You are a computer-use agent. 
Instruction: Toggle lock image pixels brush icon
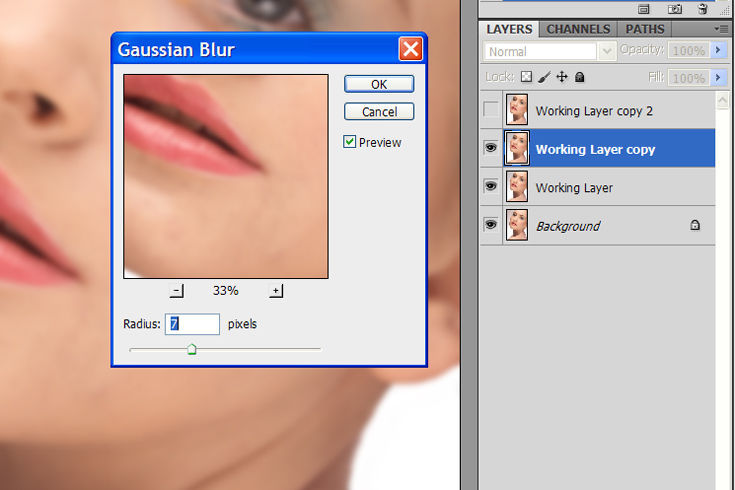[x=544, y=77]
